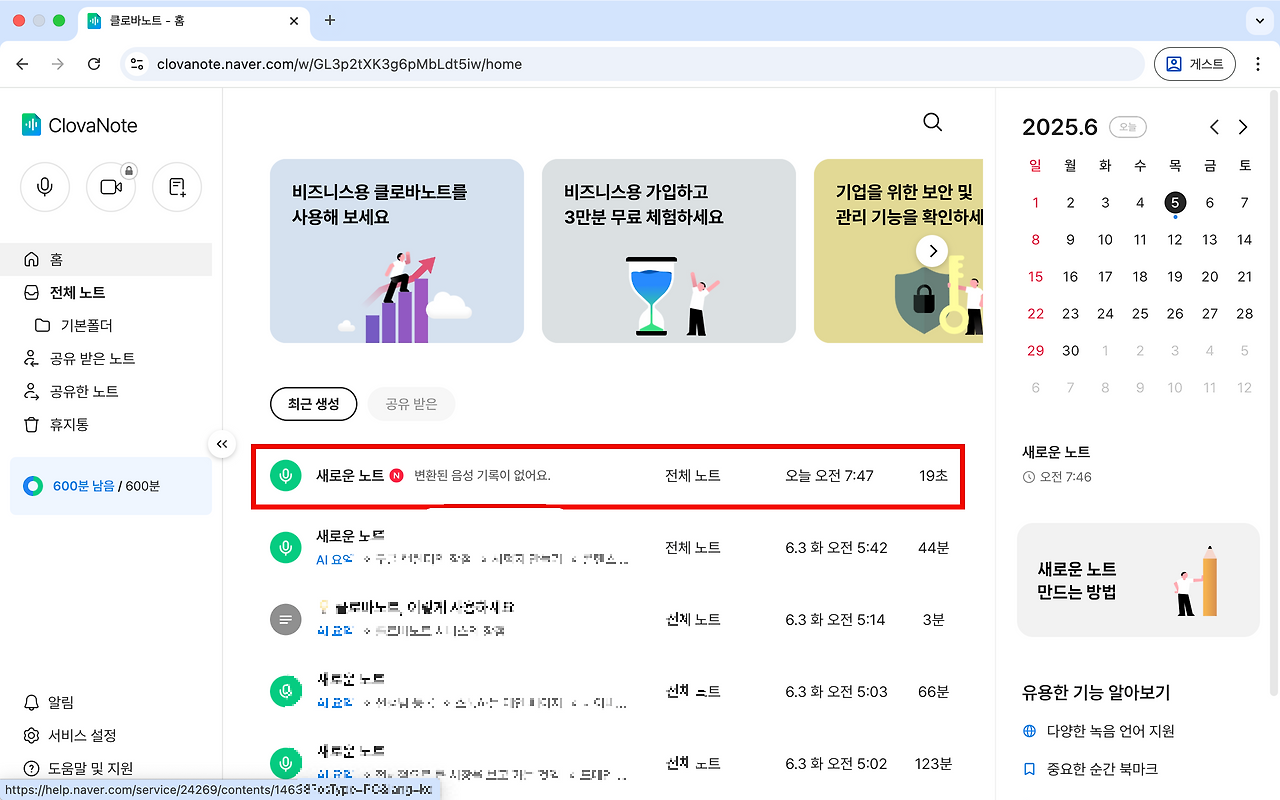The width and height of the screenshot is (1280, 800).
Task: Click the browser forward arrow
Action: 58,64
